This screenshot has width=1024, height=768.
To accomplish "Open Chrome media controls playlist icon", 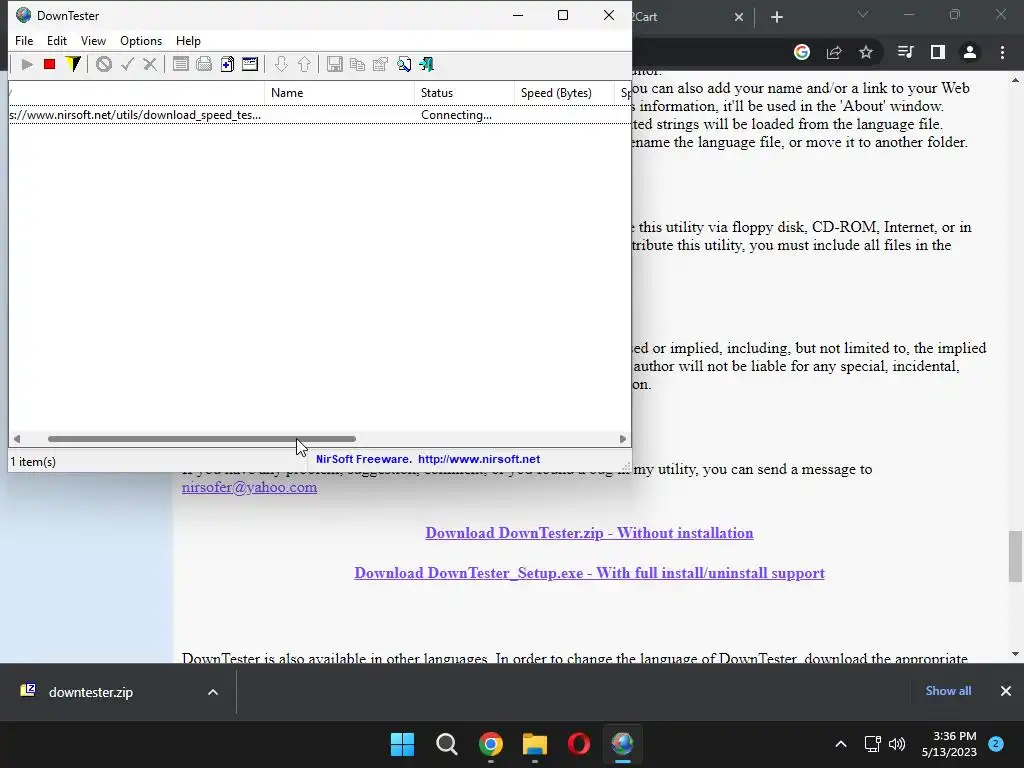I will coord(905,52).
